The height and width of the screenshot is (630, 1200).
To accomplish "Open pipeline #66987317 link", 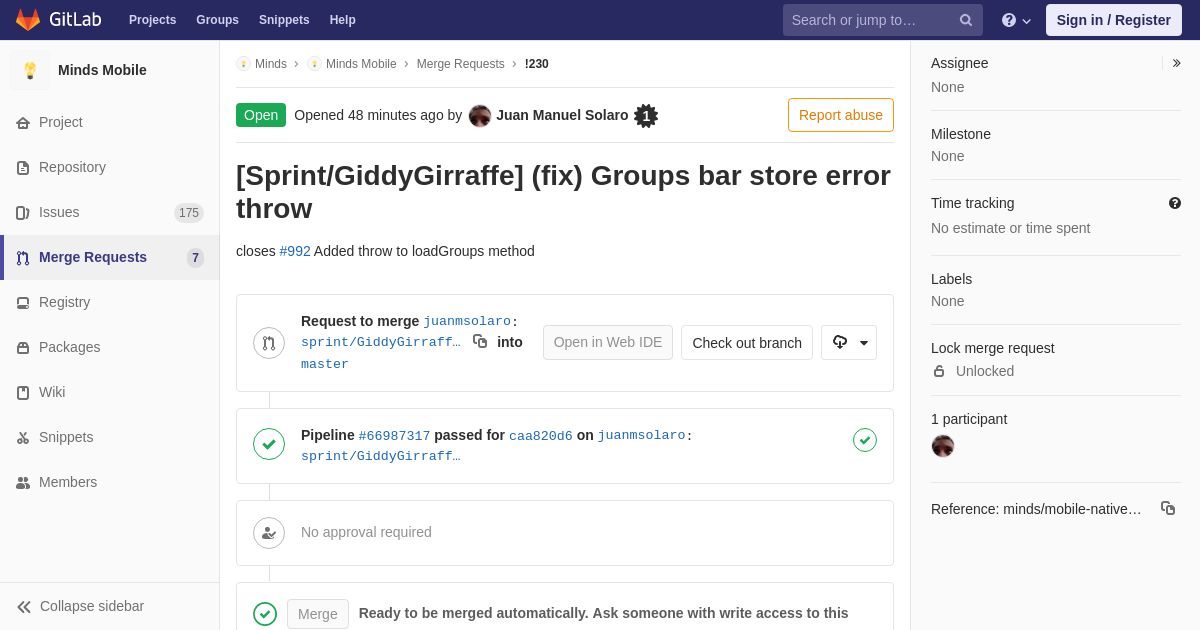I will [x=394, y=436].
